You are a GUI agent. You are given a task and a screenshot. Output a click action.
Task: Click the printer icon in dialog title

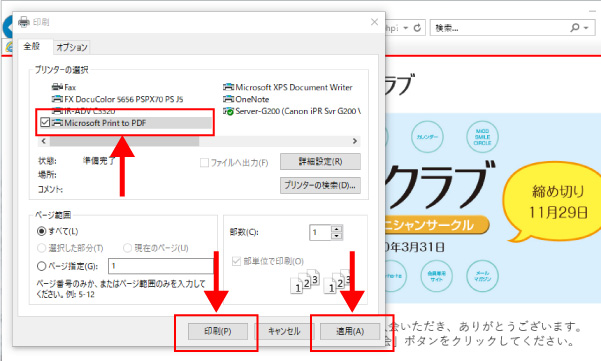[x=24, y=22]
